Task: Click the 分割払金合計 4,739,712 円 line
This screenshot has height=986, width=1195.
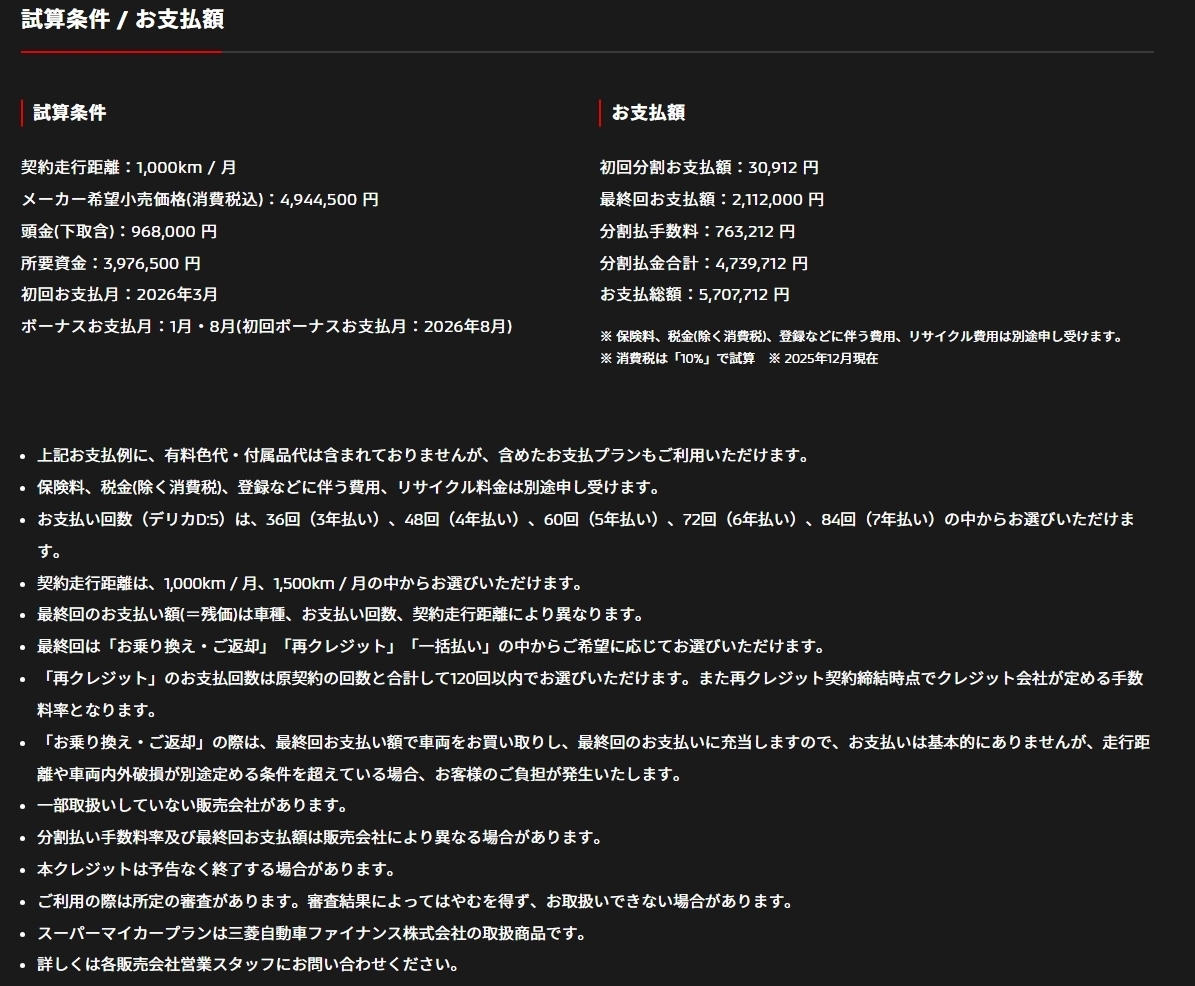Action: [x=704, y=264]
